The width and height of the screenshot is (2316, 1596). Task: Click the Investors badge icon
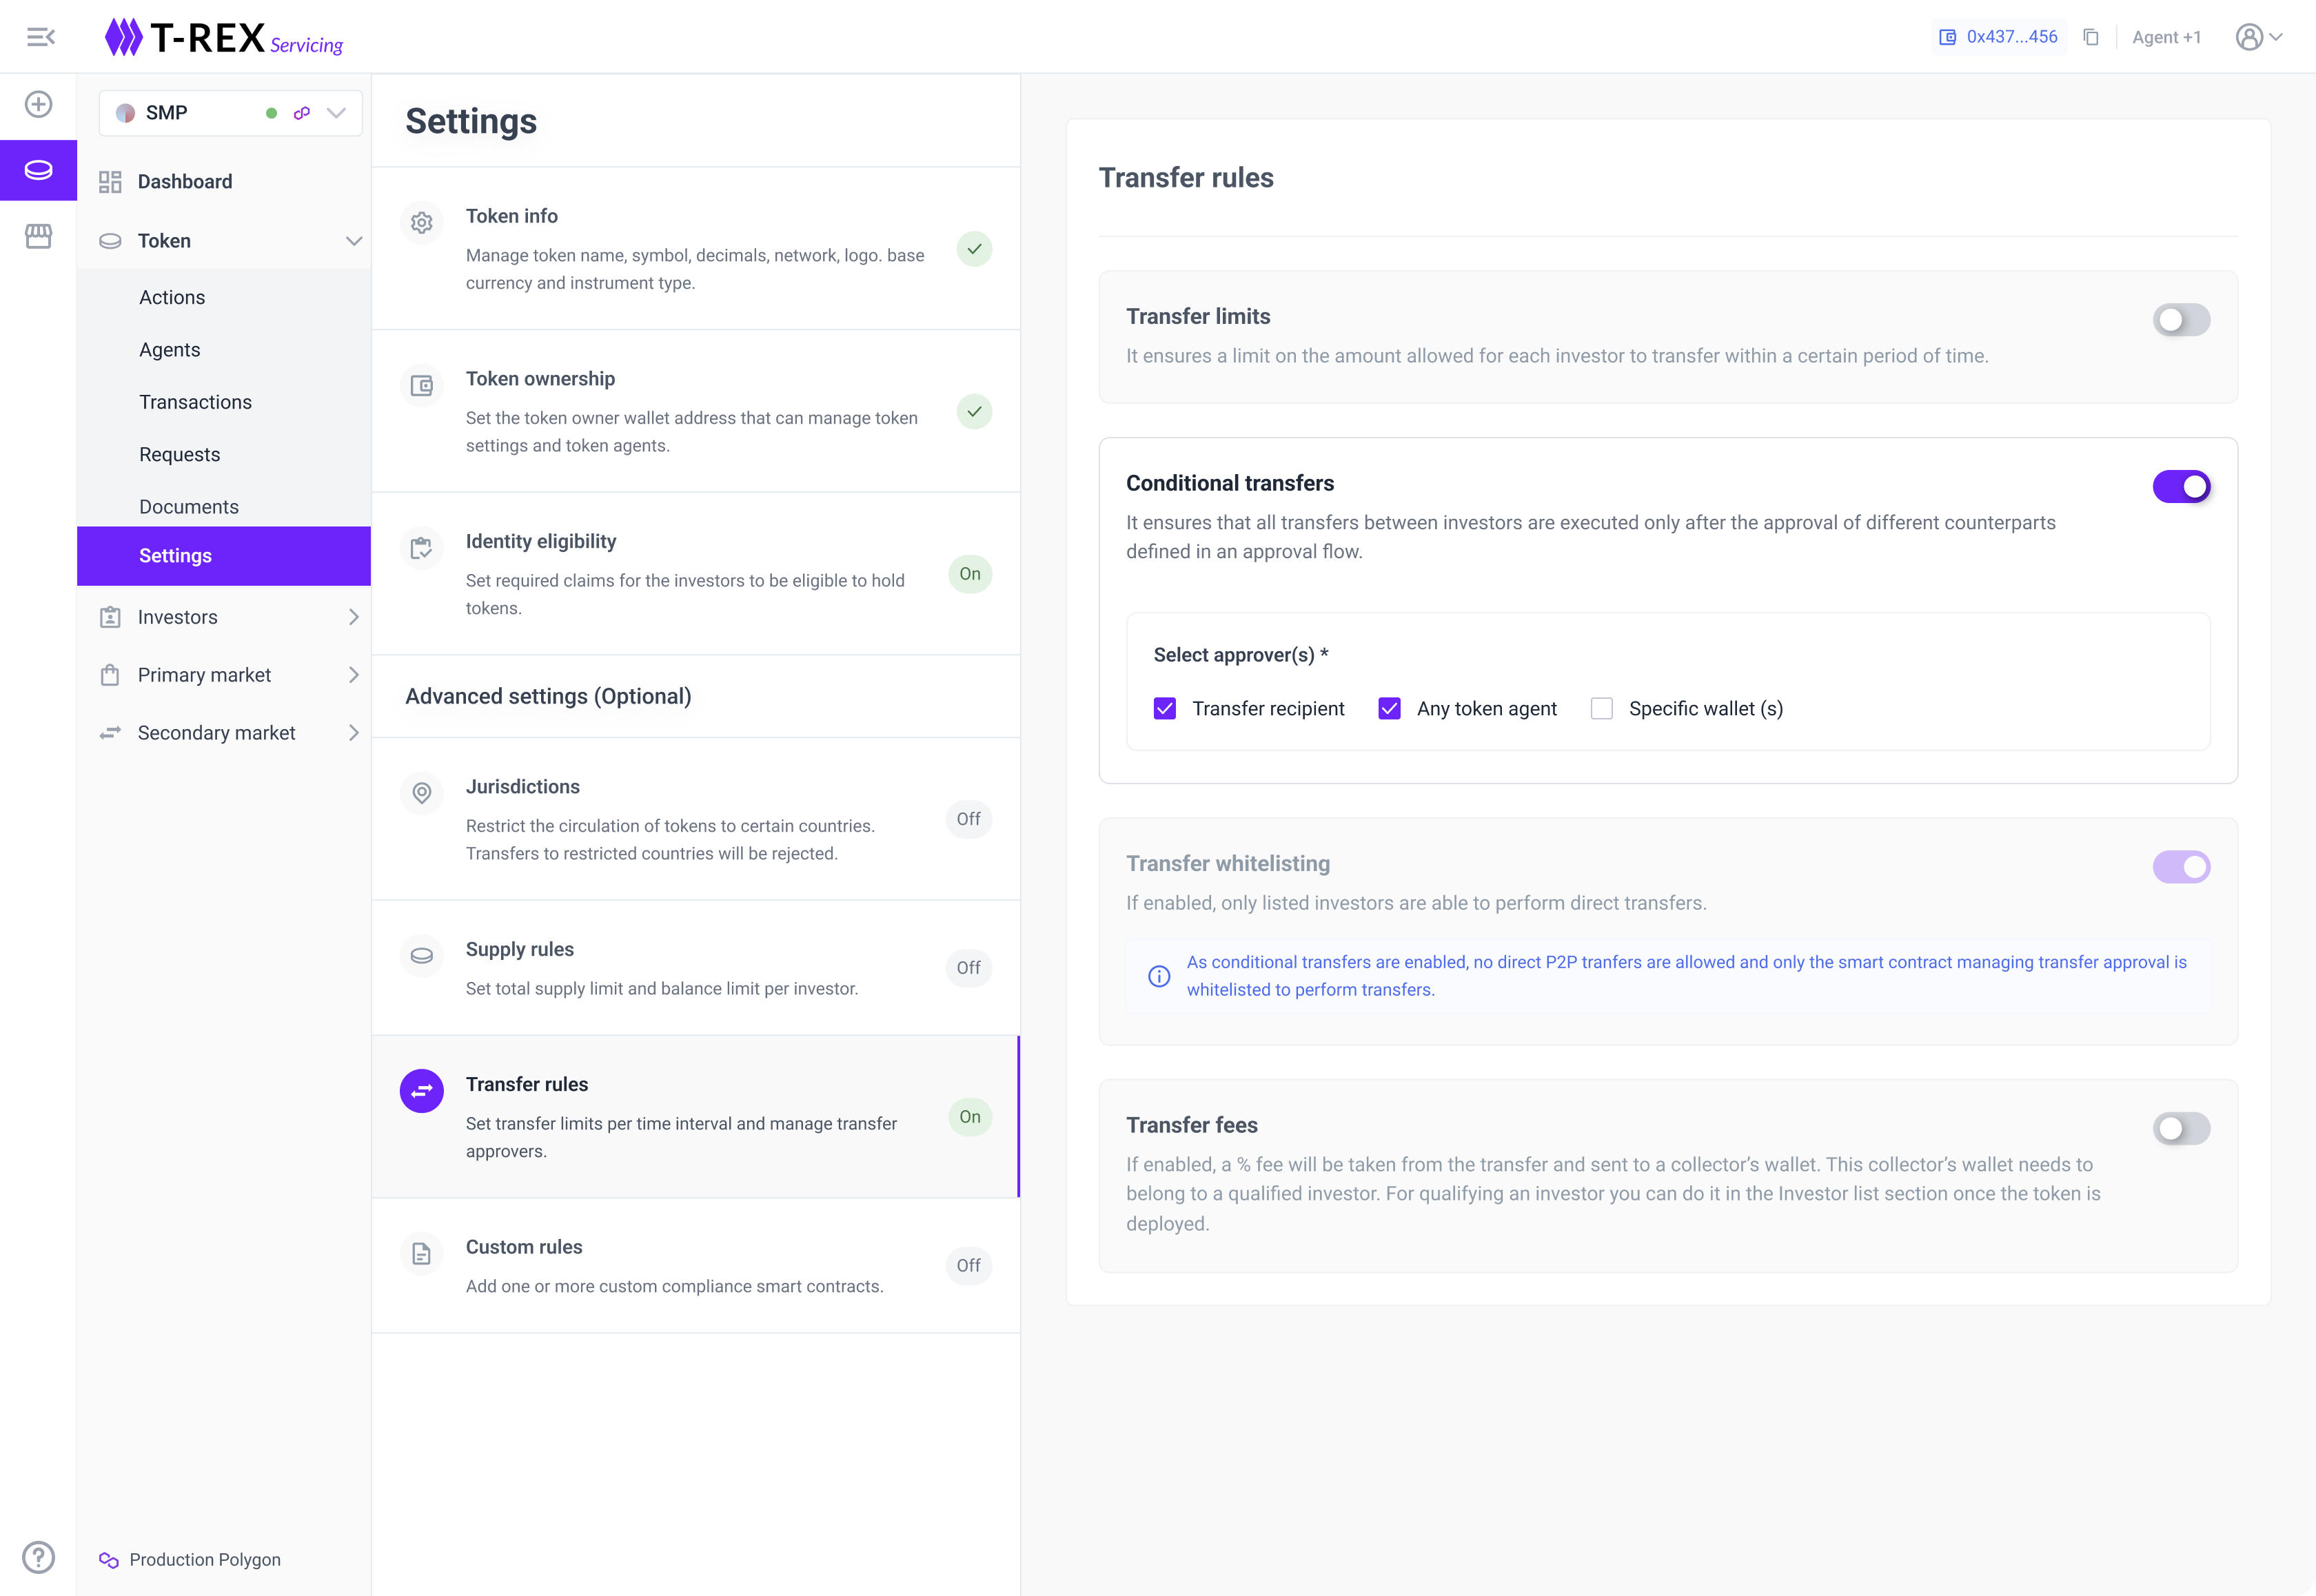click(x=110, y=617)
